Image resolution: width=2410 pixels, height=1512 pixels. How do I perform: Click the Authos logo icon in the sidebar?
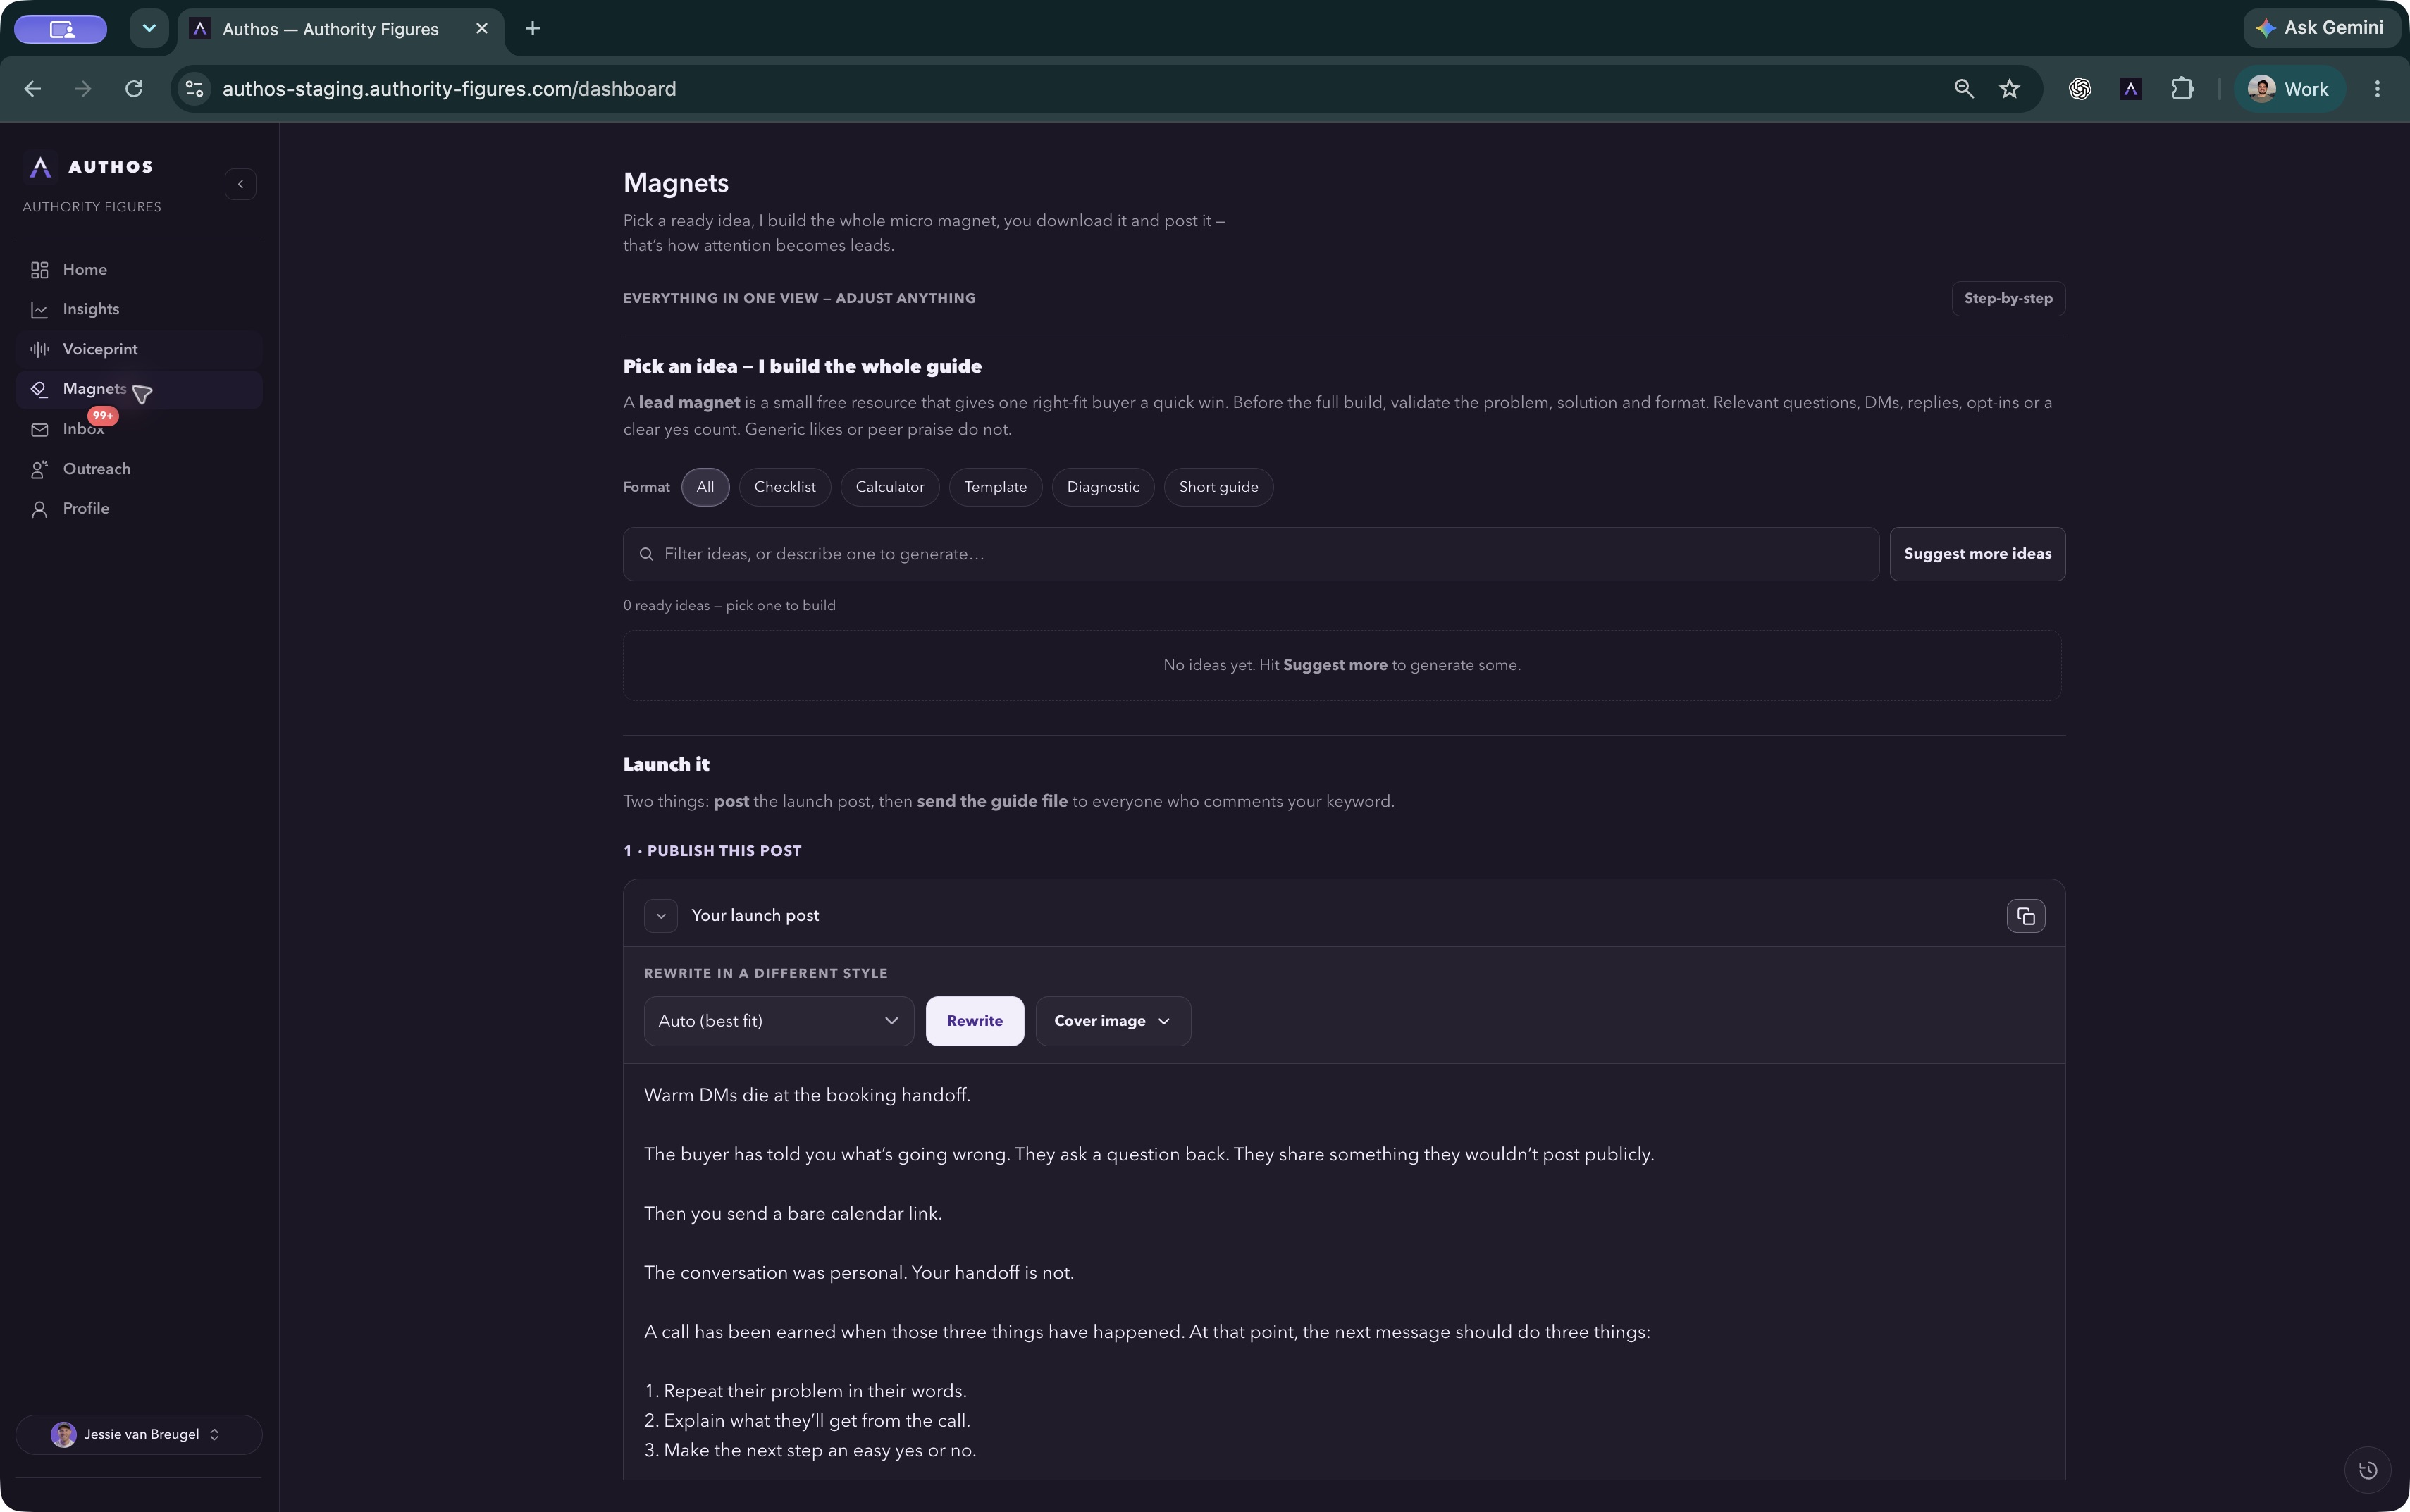coord(40,167)
